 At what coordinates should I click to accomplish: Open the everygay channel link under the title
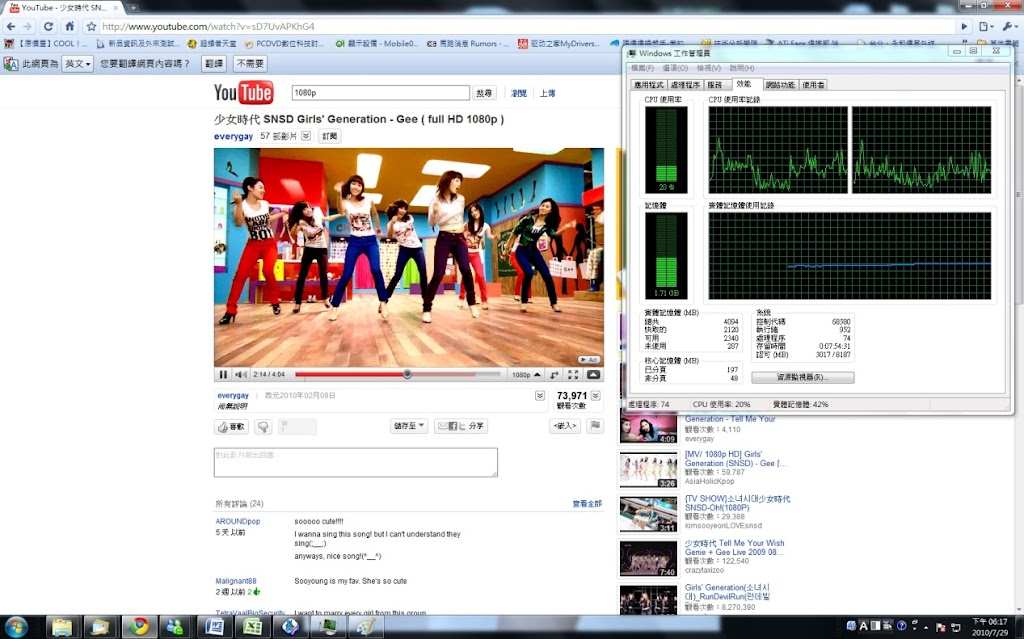(233, 137)
